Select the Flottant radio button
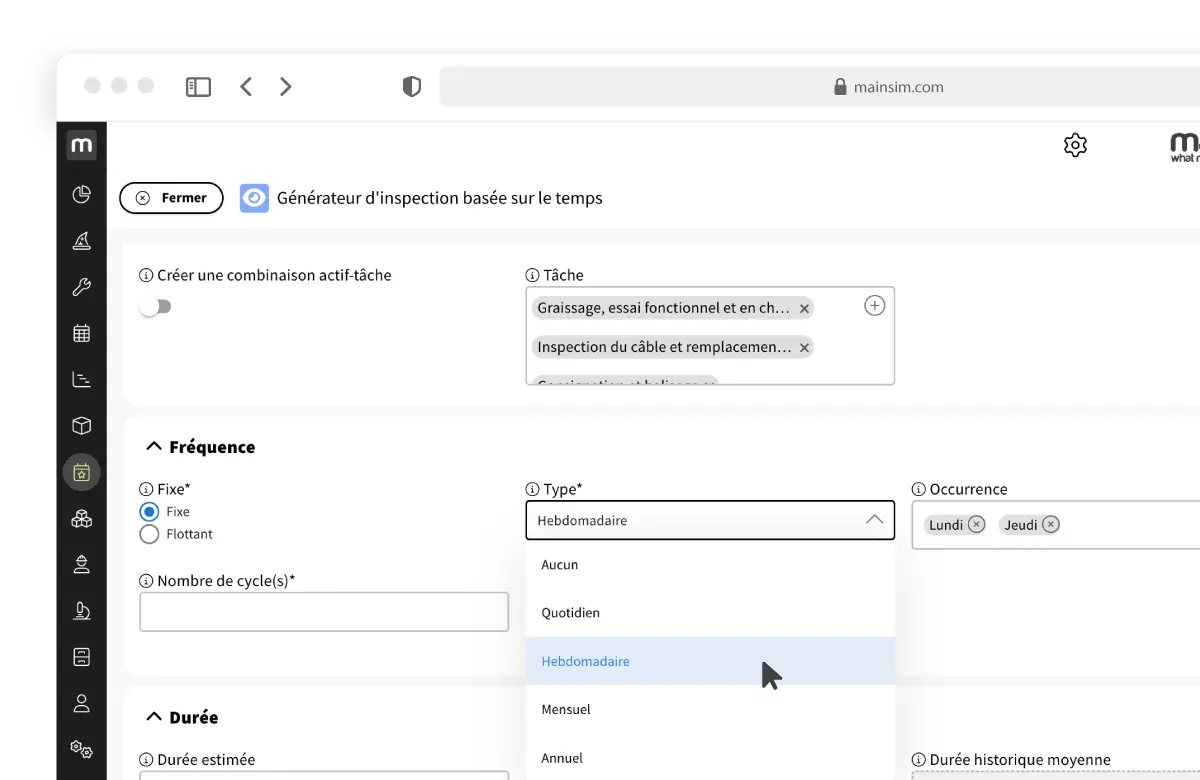Image resolution: width=1200 pixels, height=780 pixels. click(149, 534)
